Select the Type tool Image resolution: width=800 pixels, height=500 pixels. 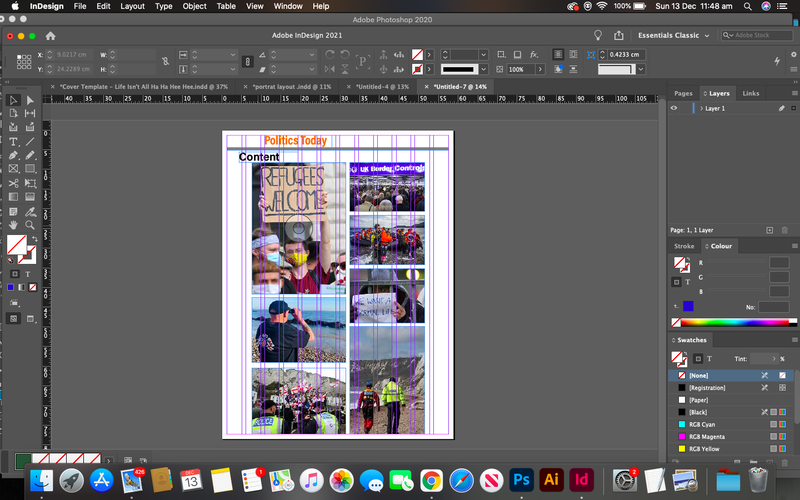coord(14,142)
